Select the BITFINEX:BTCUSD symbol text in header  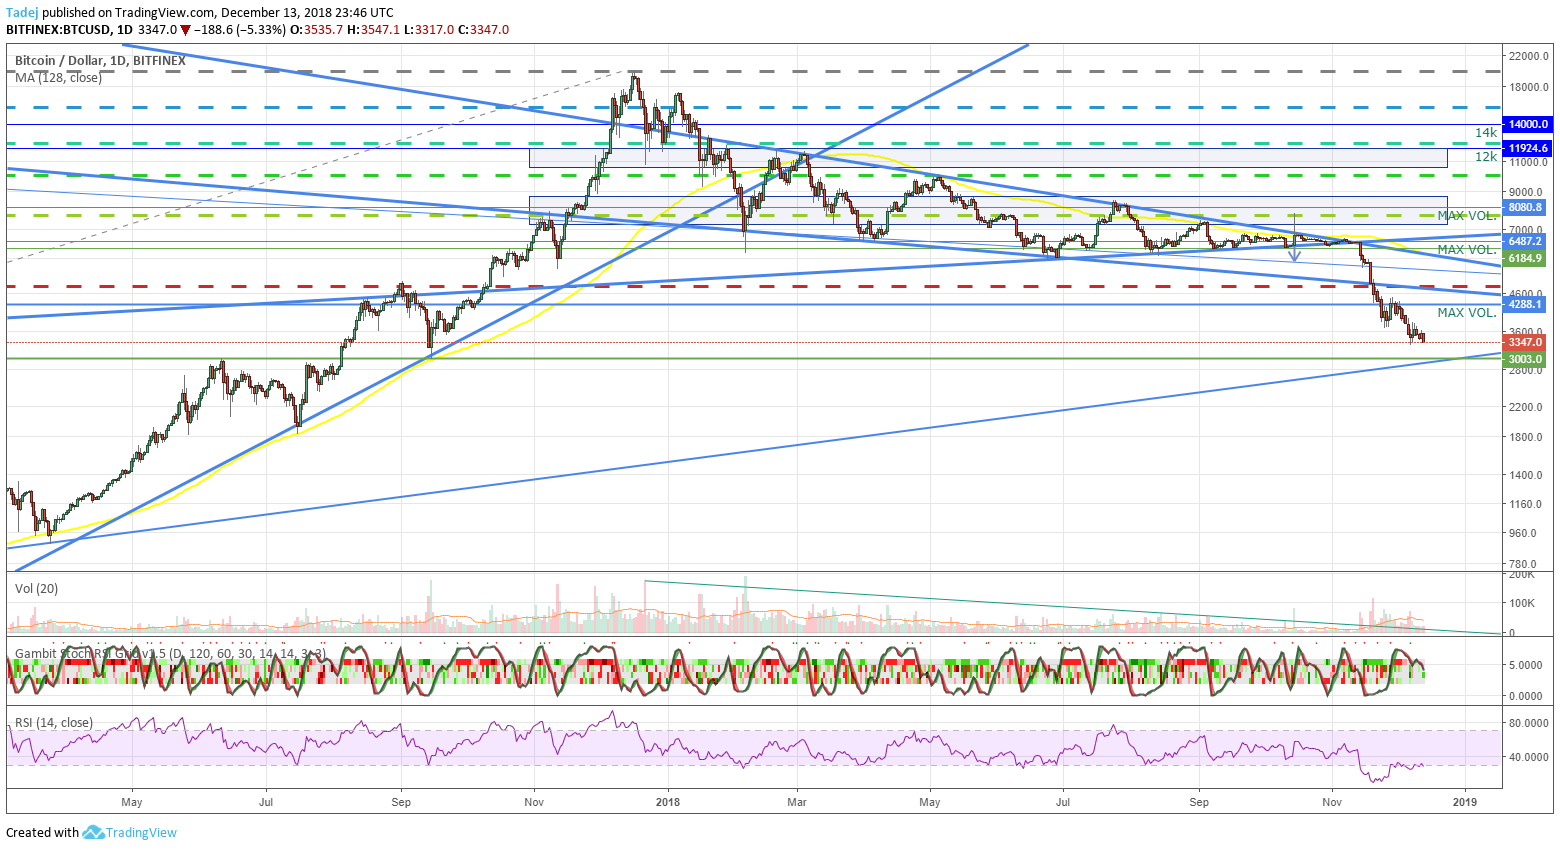[59, 30]
